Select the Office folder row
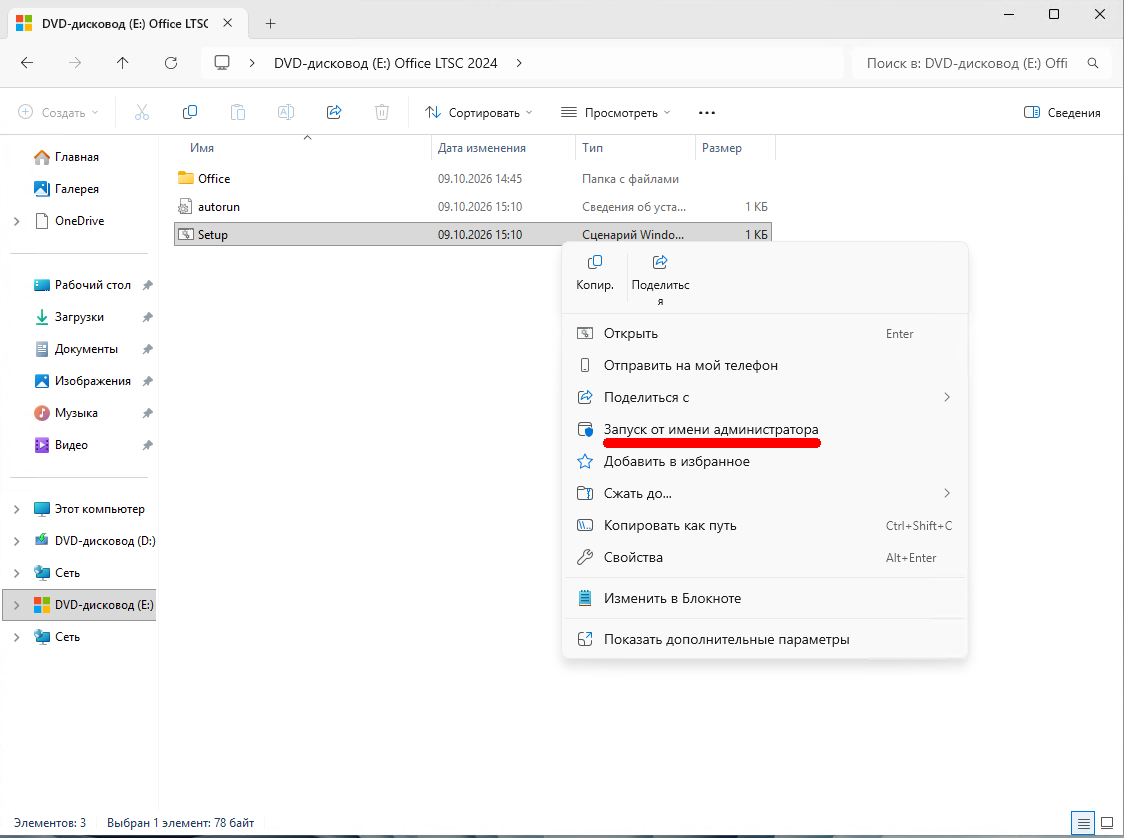This screenshot has height=838, width=1124. pyautogui.click(x=473, y=178)
